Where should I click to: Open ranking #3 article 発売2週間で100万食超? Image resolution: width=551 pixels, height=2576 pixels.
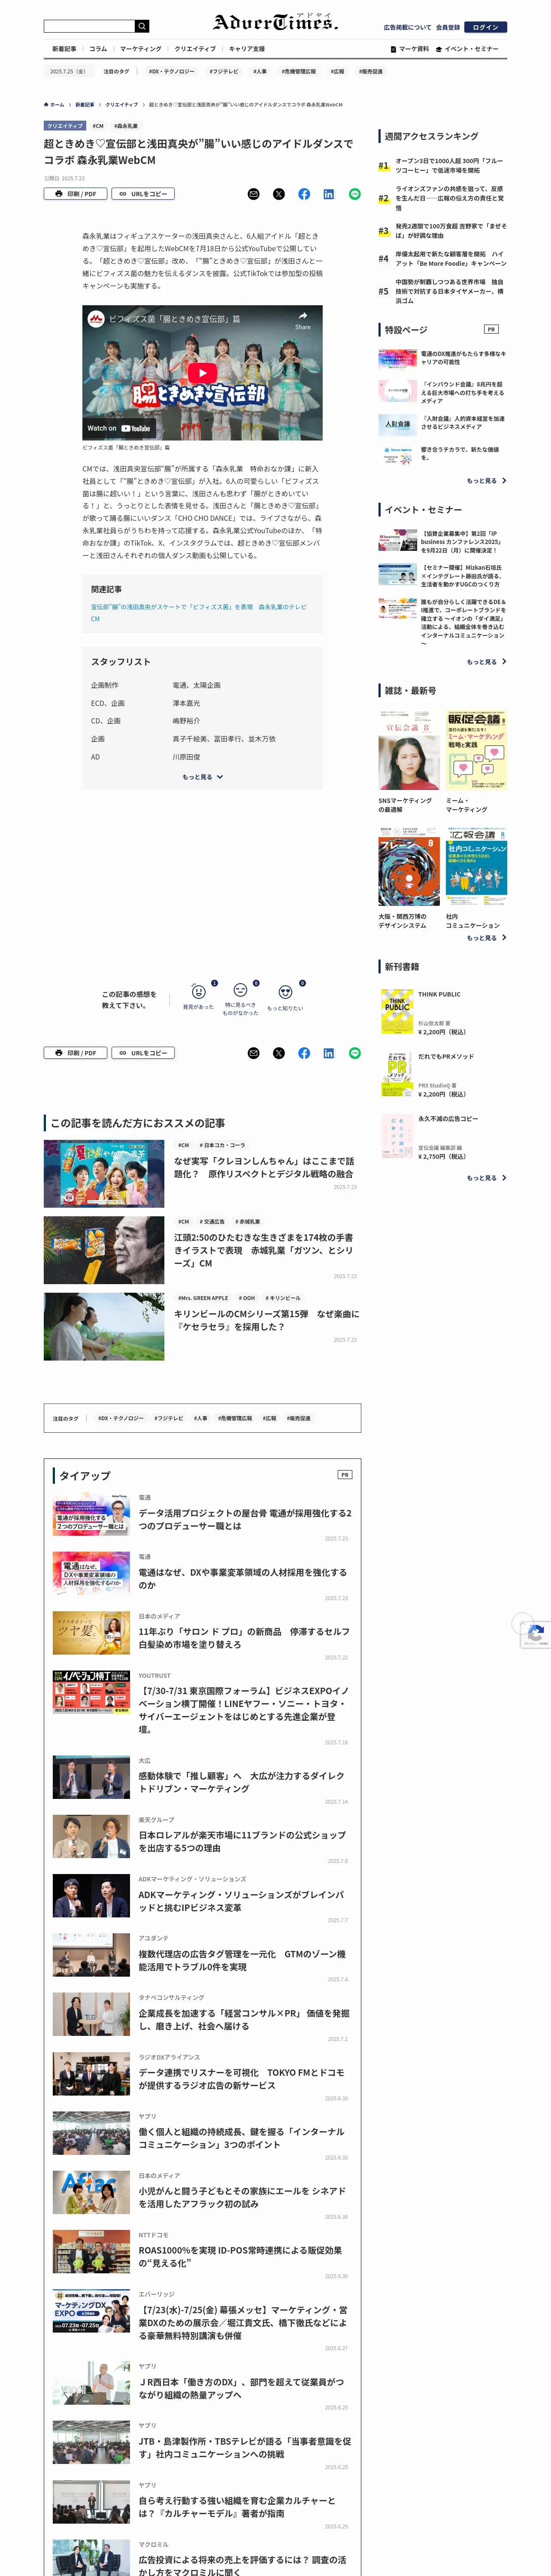(450, 231)
